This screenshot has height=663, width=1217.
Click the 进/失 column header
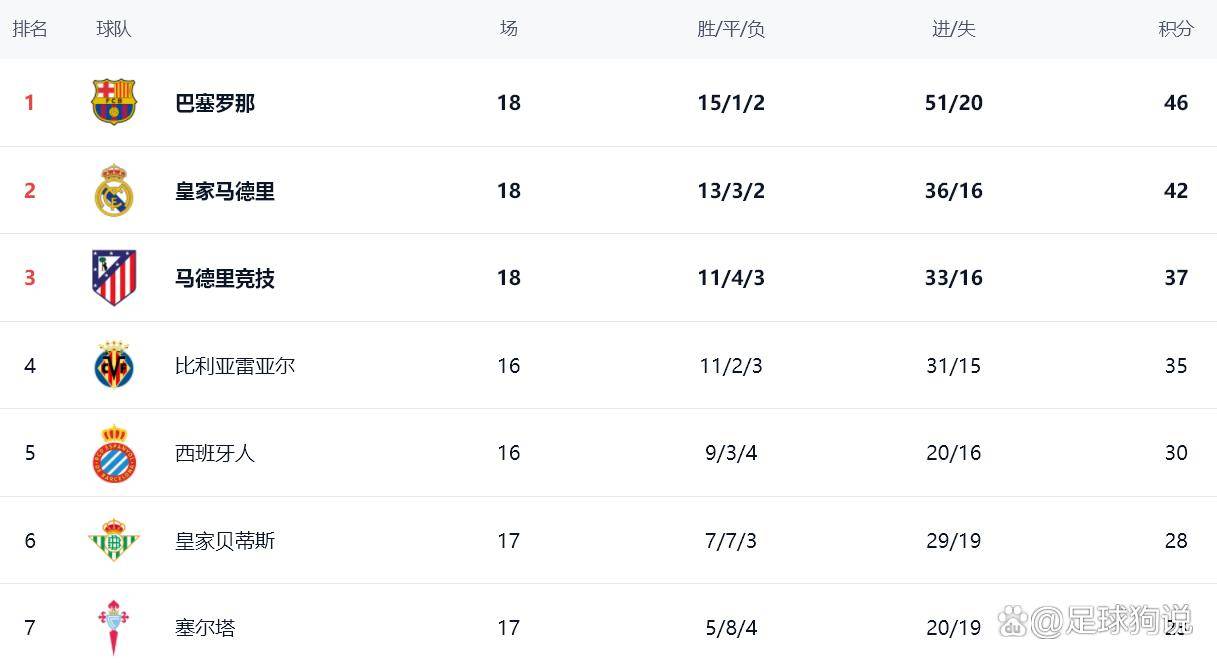click(x=953, y=29)
